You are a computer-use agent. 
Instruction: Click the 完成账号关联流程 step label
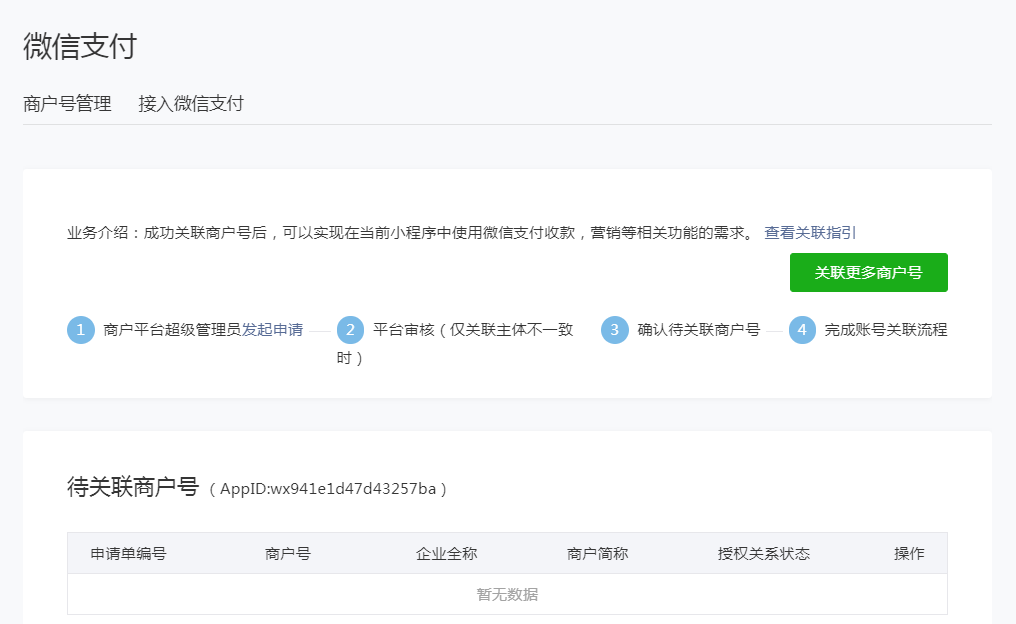pos(886,330)
